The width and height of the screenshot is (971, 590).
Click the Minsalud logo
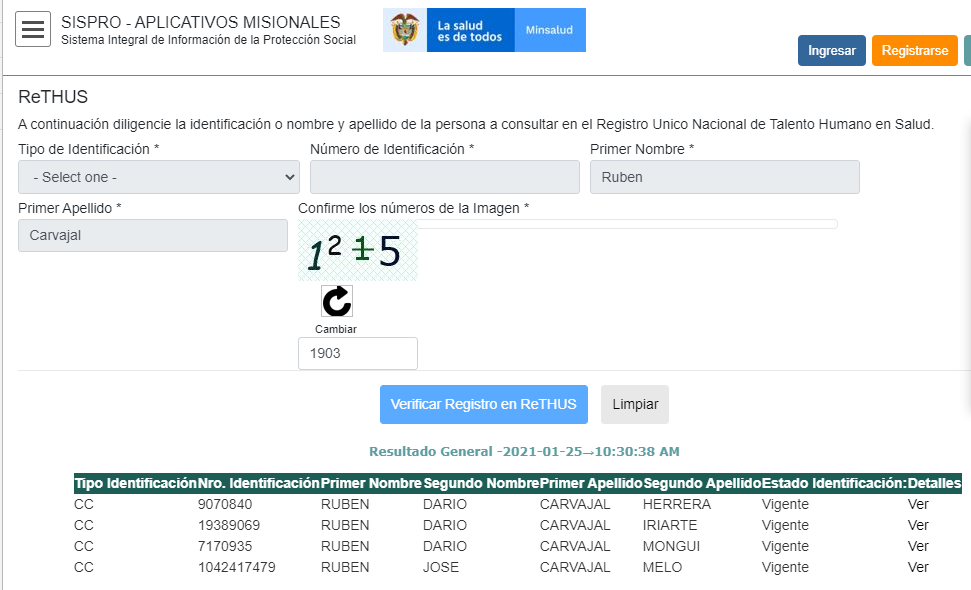click(x=549, y=30)
